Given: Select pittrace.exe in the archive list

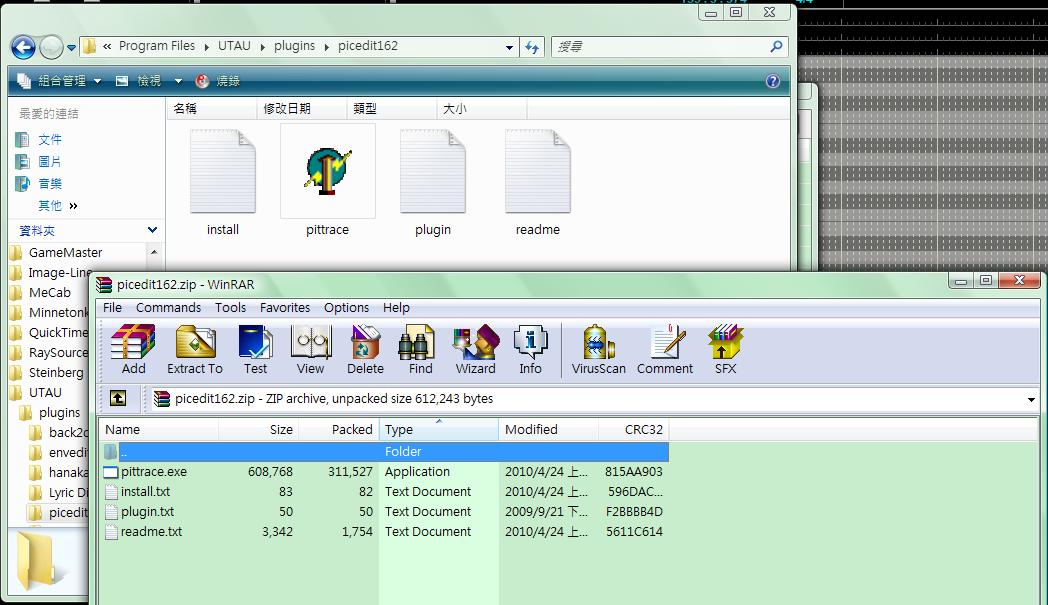Looking at the screenshot, I should point(386,471).
